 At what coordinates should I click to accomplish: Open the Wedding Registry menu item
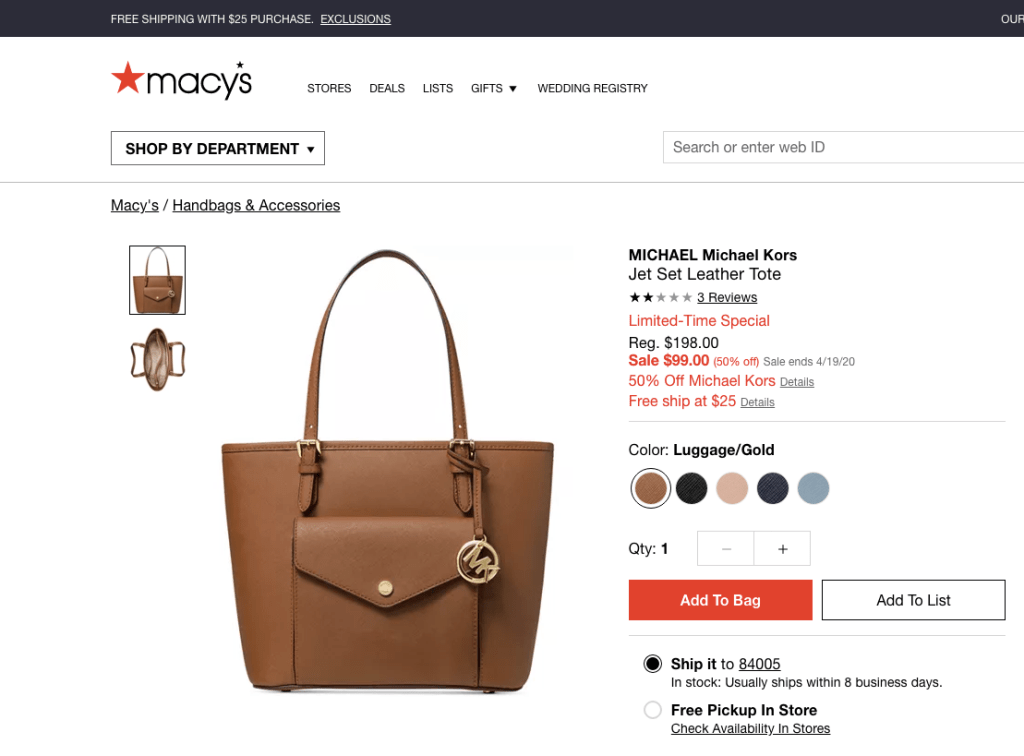tap(592, 88)
